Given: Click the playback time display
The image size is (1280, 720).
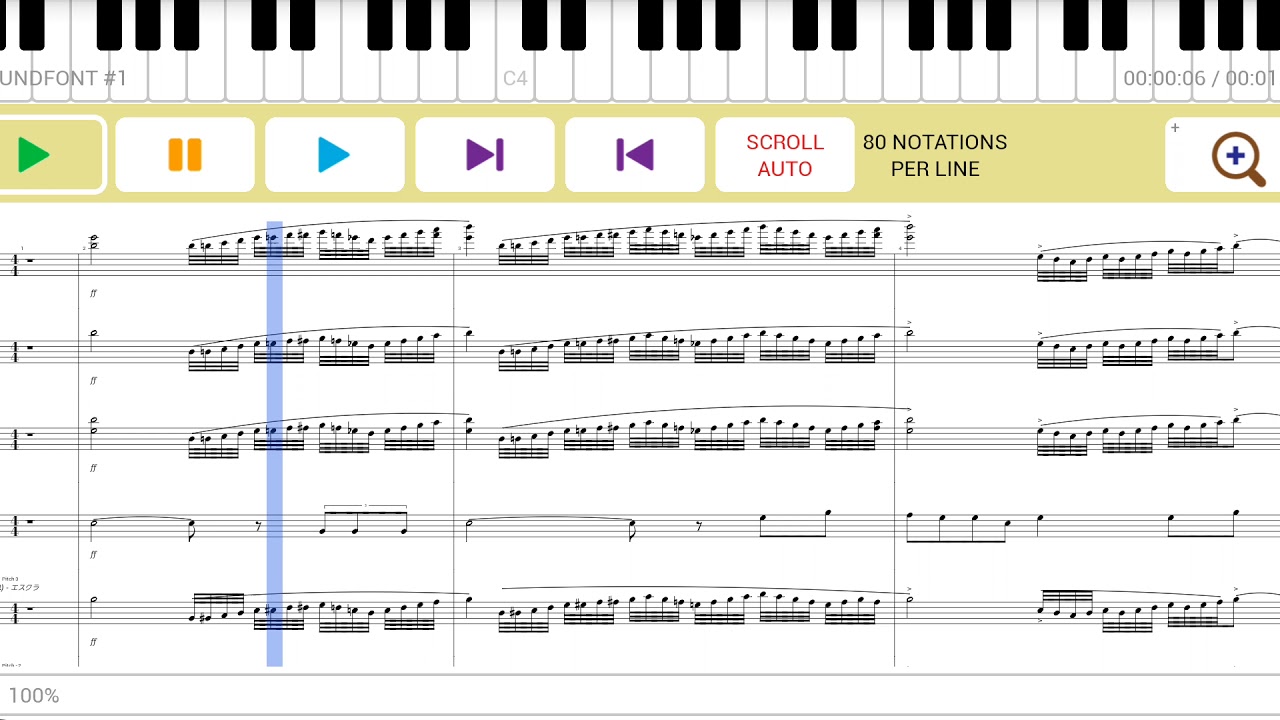Looking at the screenshot, I should tap(1200, 78).
